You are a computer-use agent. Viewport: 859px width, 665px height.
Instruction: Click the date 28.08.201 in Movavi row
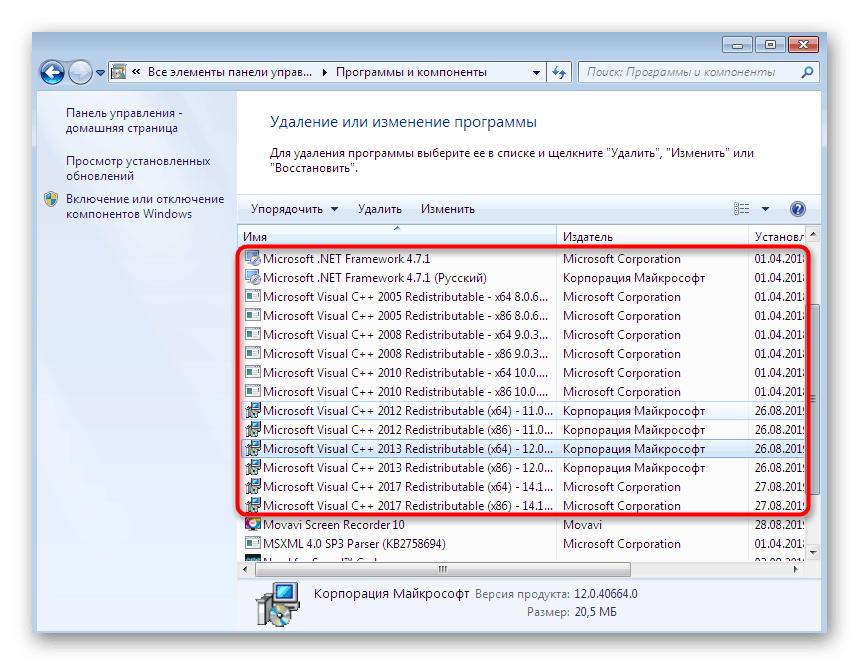point(779,525)
